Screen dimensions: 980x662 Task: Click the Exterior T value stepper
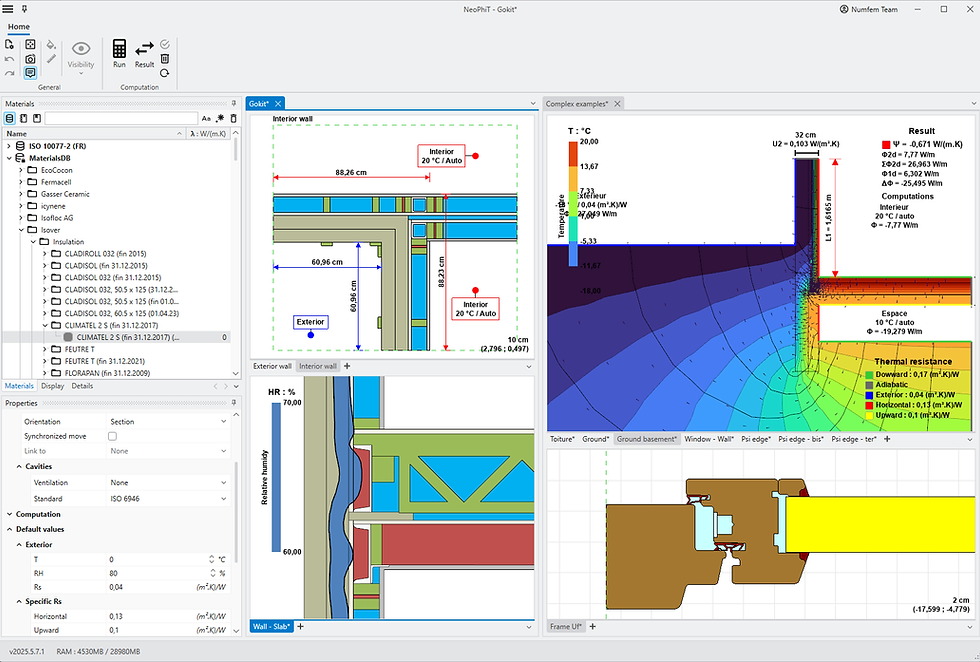point(211,559)
